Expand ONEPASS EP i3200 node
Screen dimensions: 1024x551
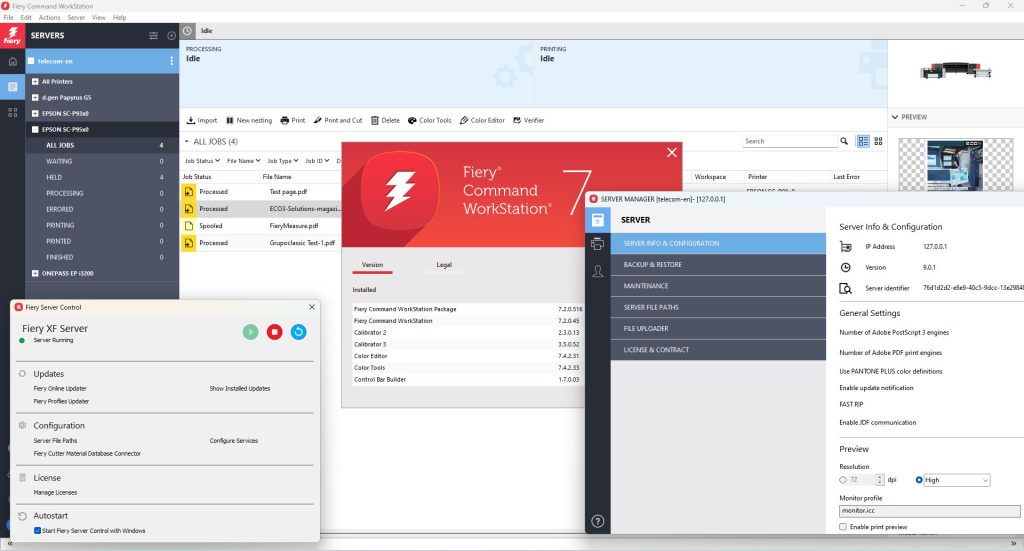click(35, 274)
